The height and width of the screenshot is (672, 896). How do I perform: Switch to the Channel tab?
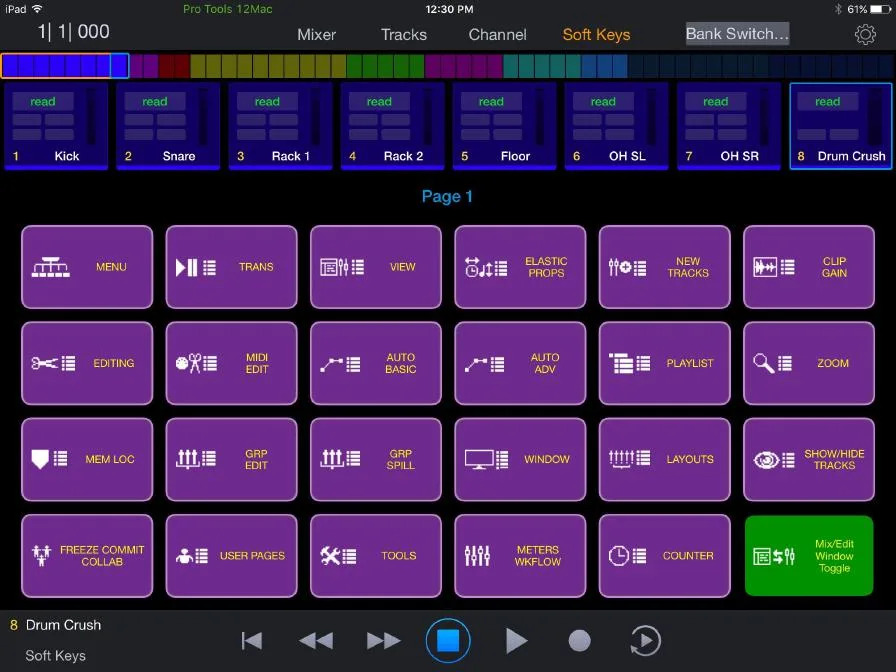point(498,34)
